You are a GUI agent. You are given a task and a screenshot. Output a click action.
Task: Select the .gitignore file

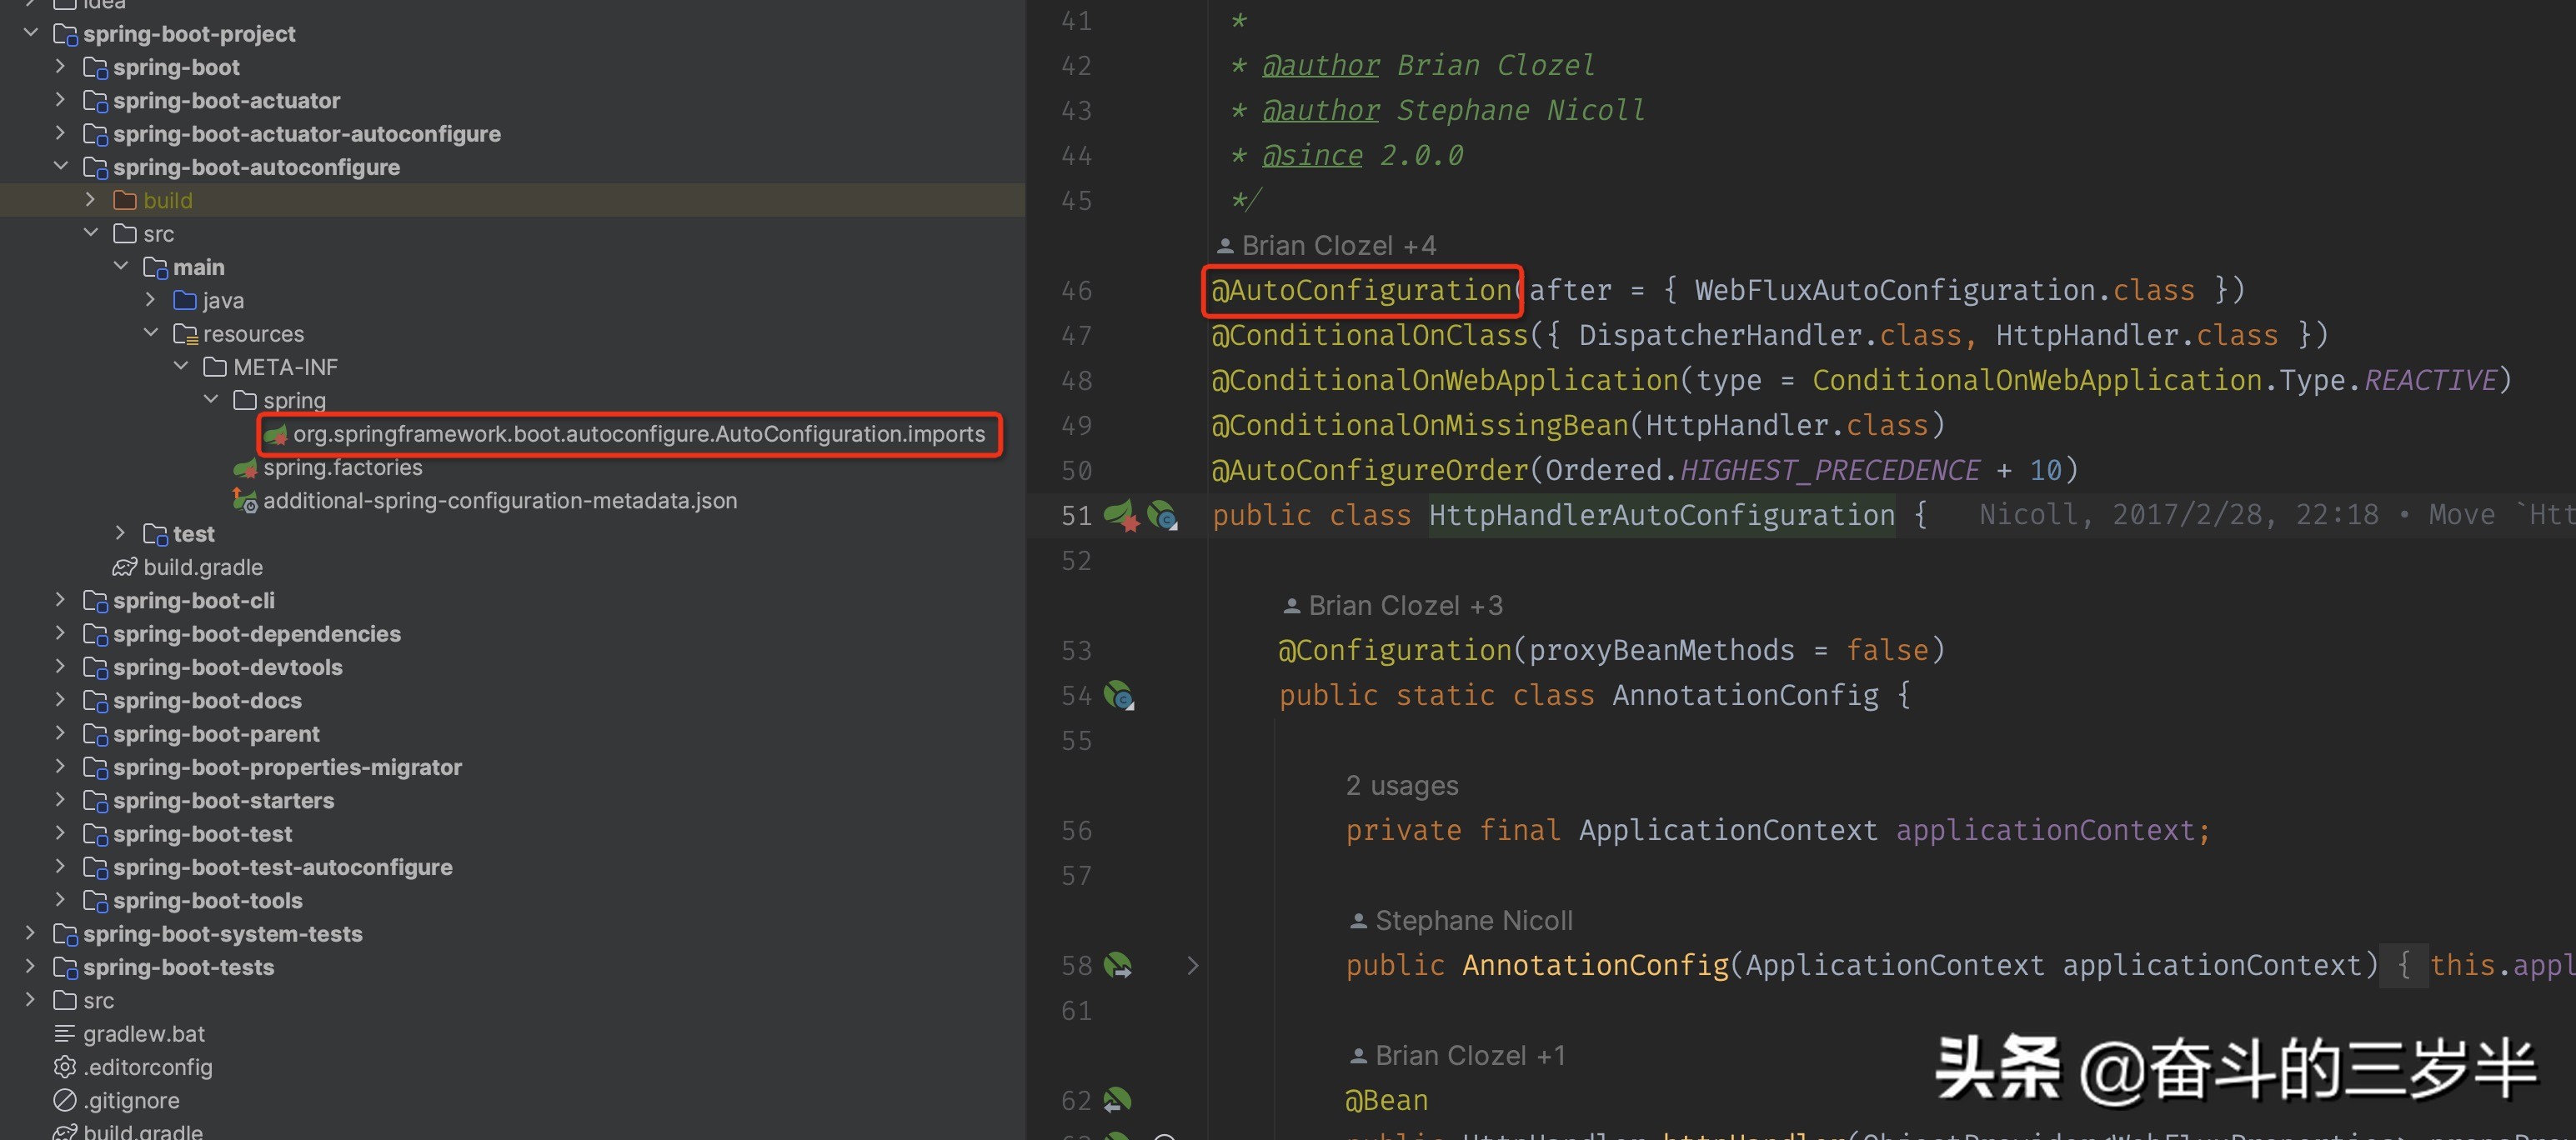[132, 1100]
